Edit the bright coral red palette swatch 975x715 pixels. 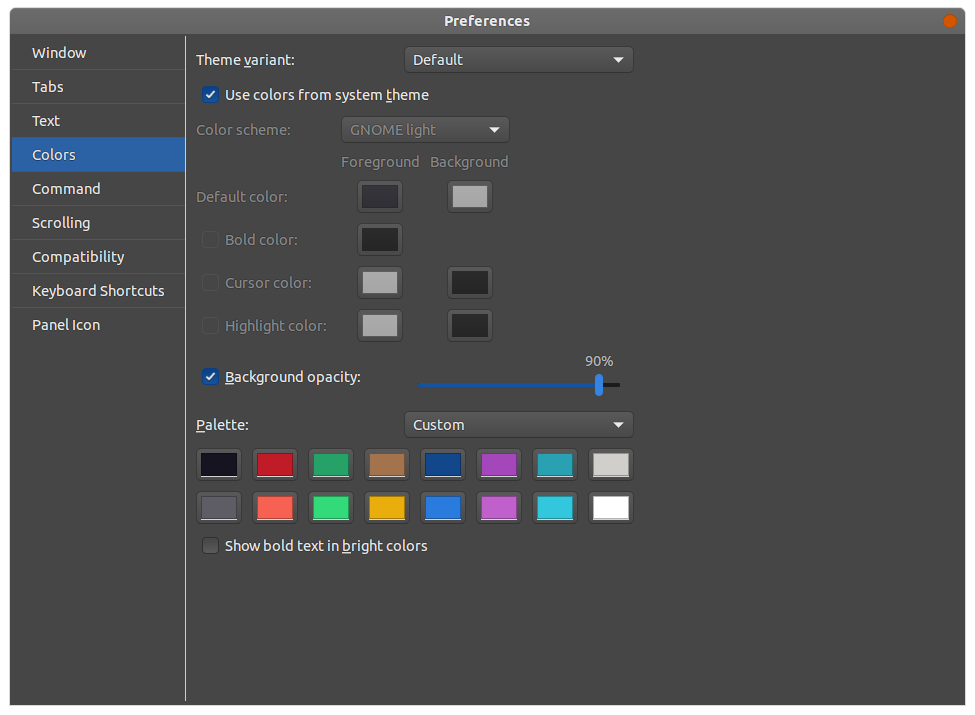click(275, 508)
